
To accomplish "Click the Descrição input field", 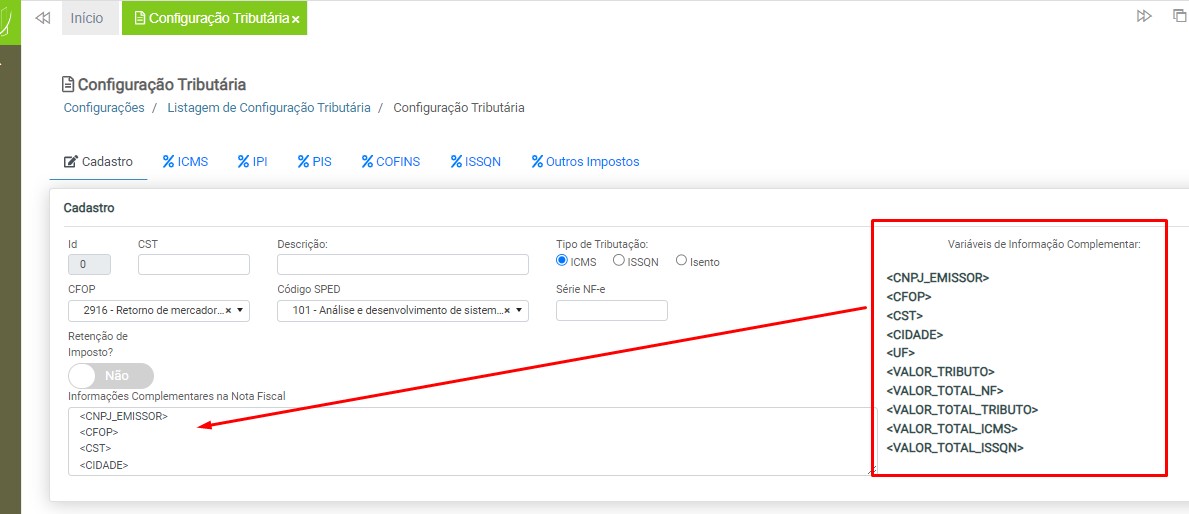I will (402, 264).
